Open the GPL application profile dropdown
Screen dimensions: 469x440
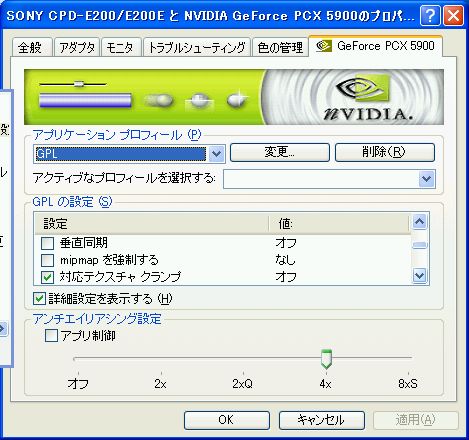point(217,154)
